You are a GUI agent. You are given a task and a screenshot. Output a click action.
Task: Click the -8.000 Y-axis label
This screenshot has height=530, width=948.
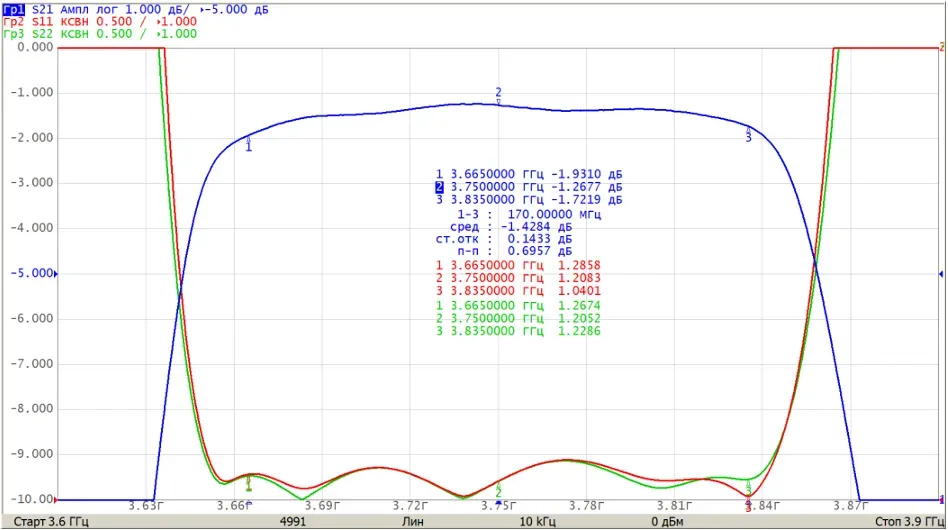(x=32, y=409)
